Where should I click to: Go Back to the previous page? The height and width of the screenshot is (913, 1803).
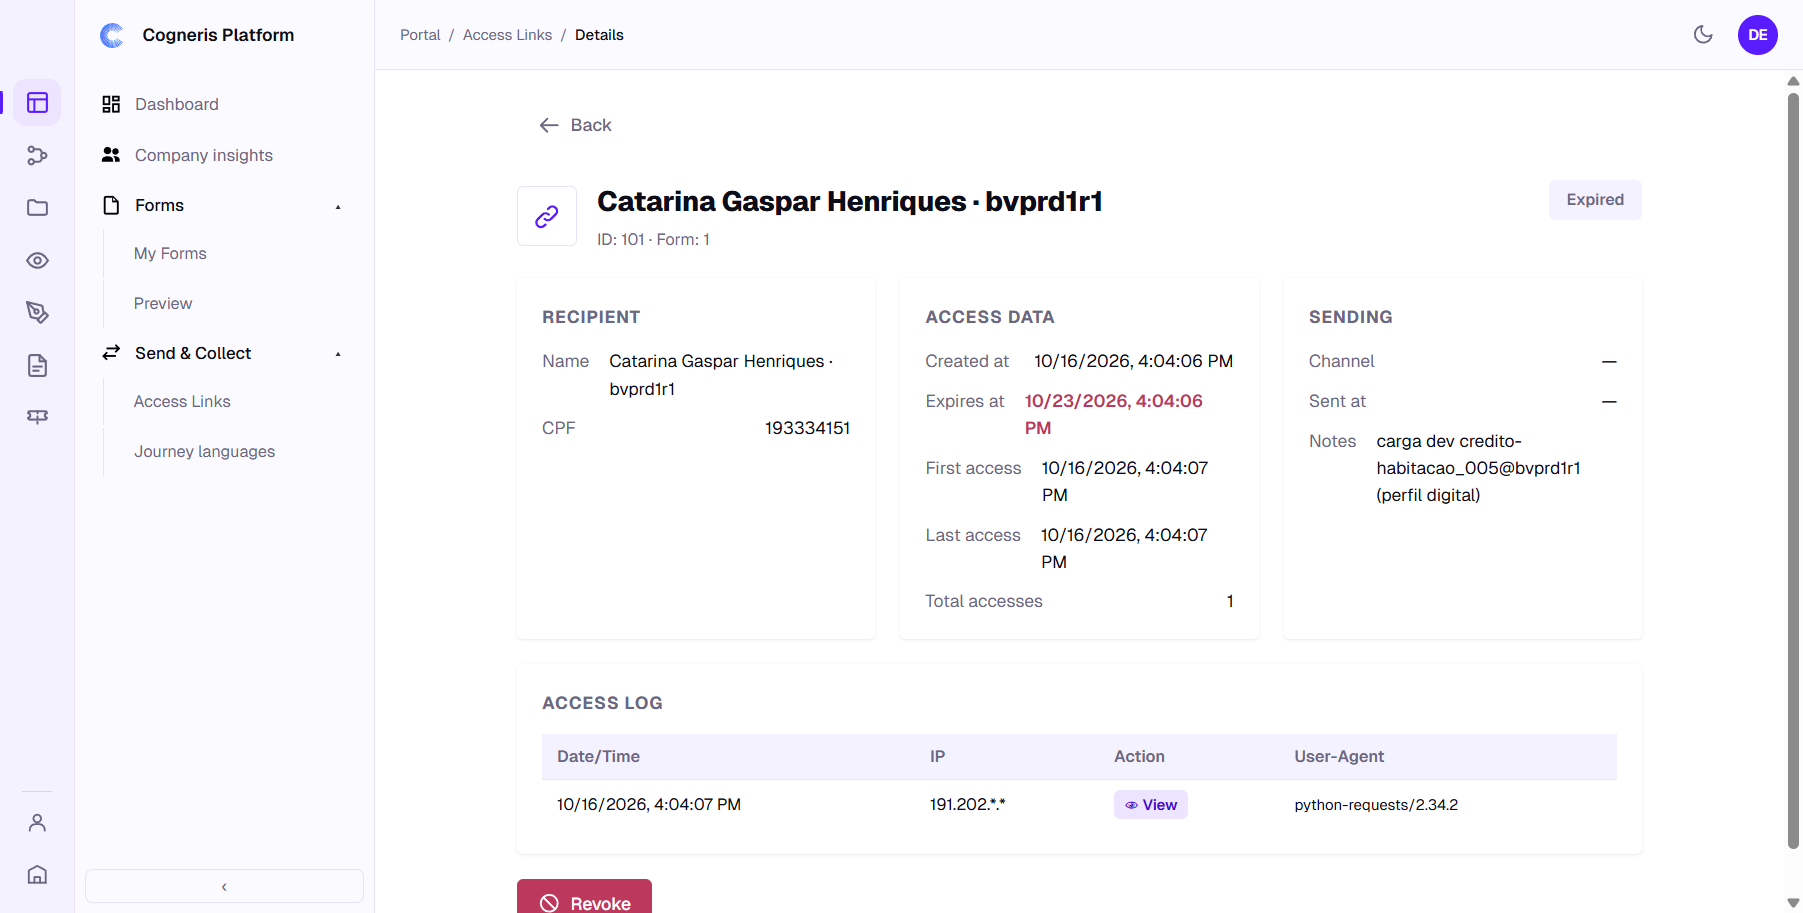575,125
